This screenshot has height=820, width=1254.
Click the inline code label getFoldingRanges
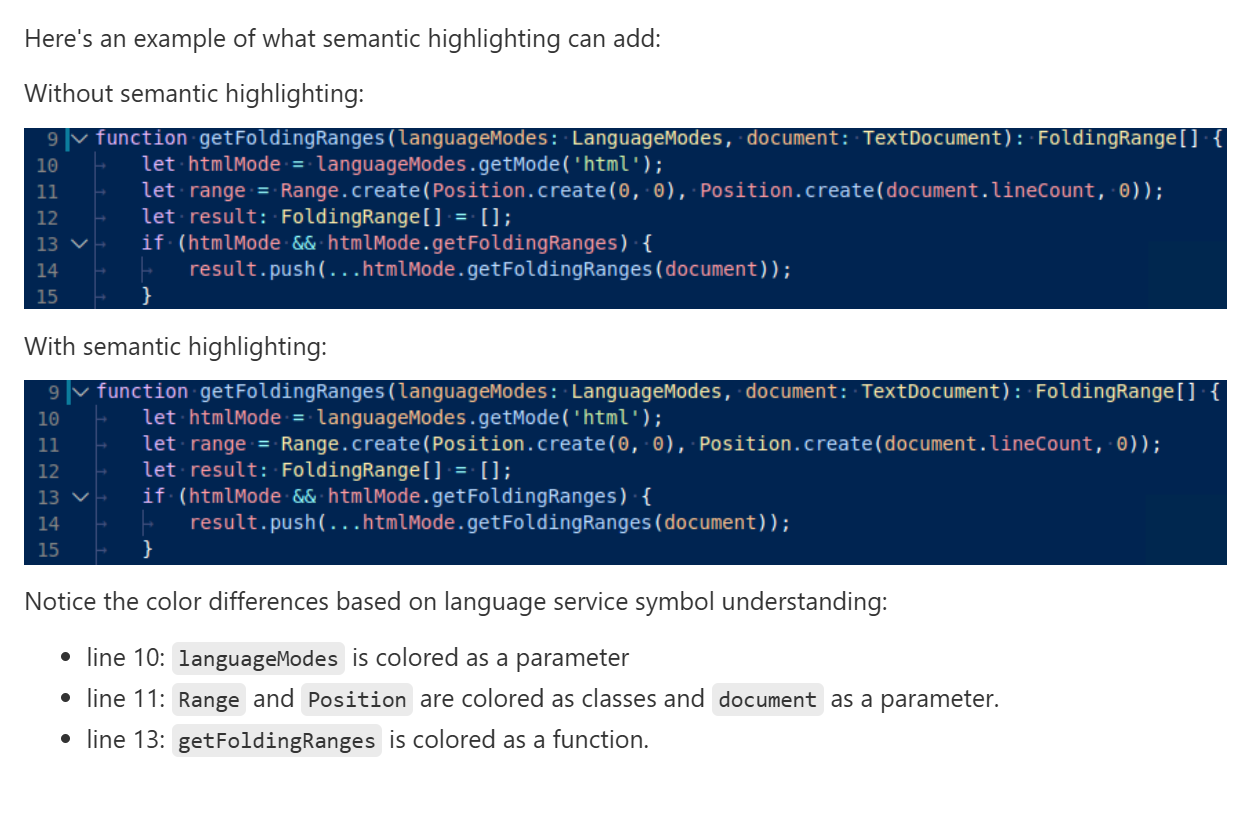[276, 741]
